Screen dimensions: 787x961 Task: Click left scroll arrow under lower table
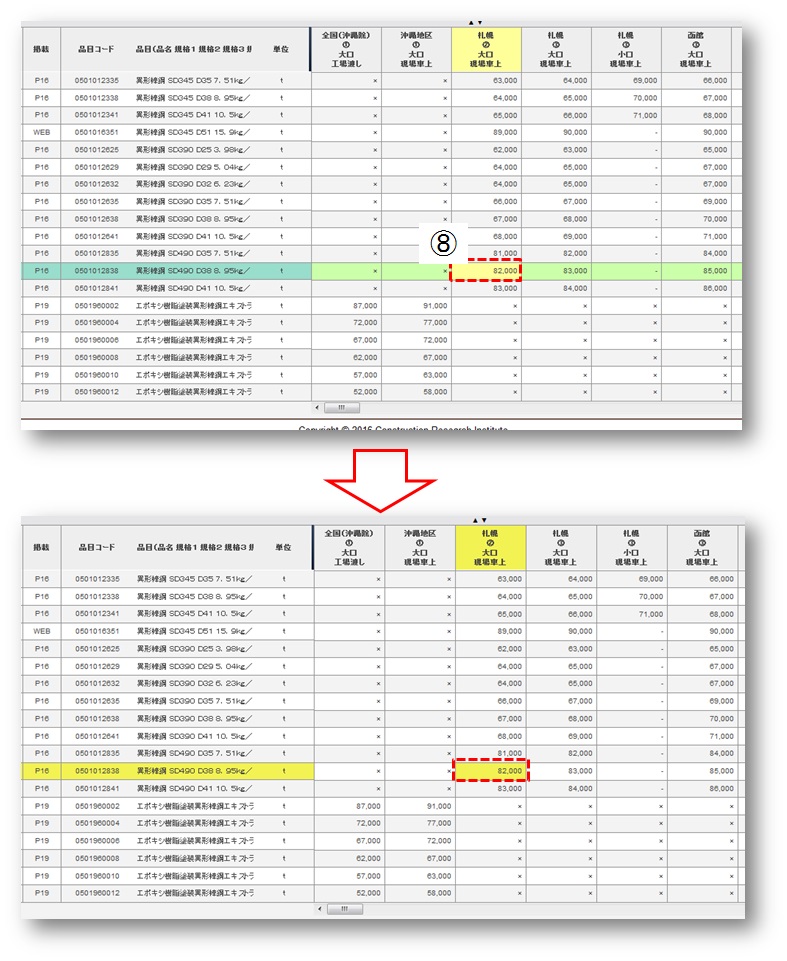pyautogui.click(x=320, y=909)
